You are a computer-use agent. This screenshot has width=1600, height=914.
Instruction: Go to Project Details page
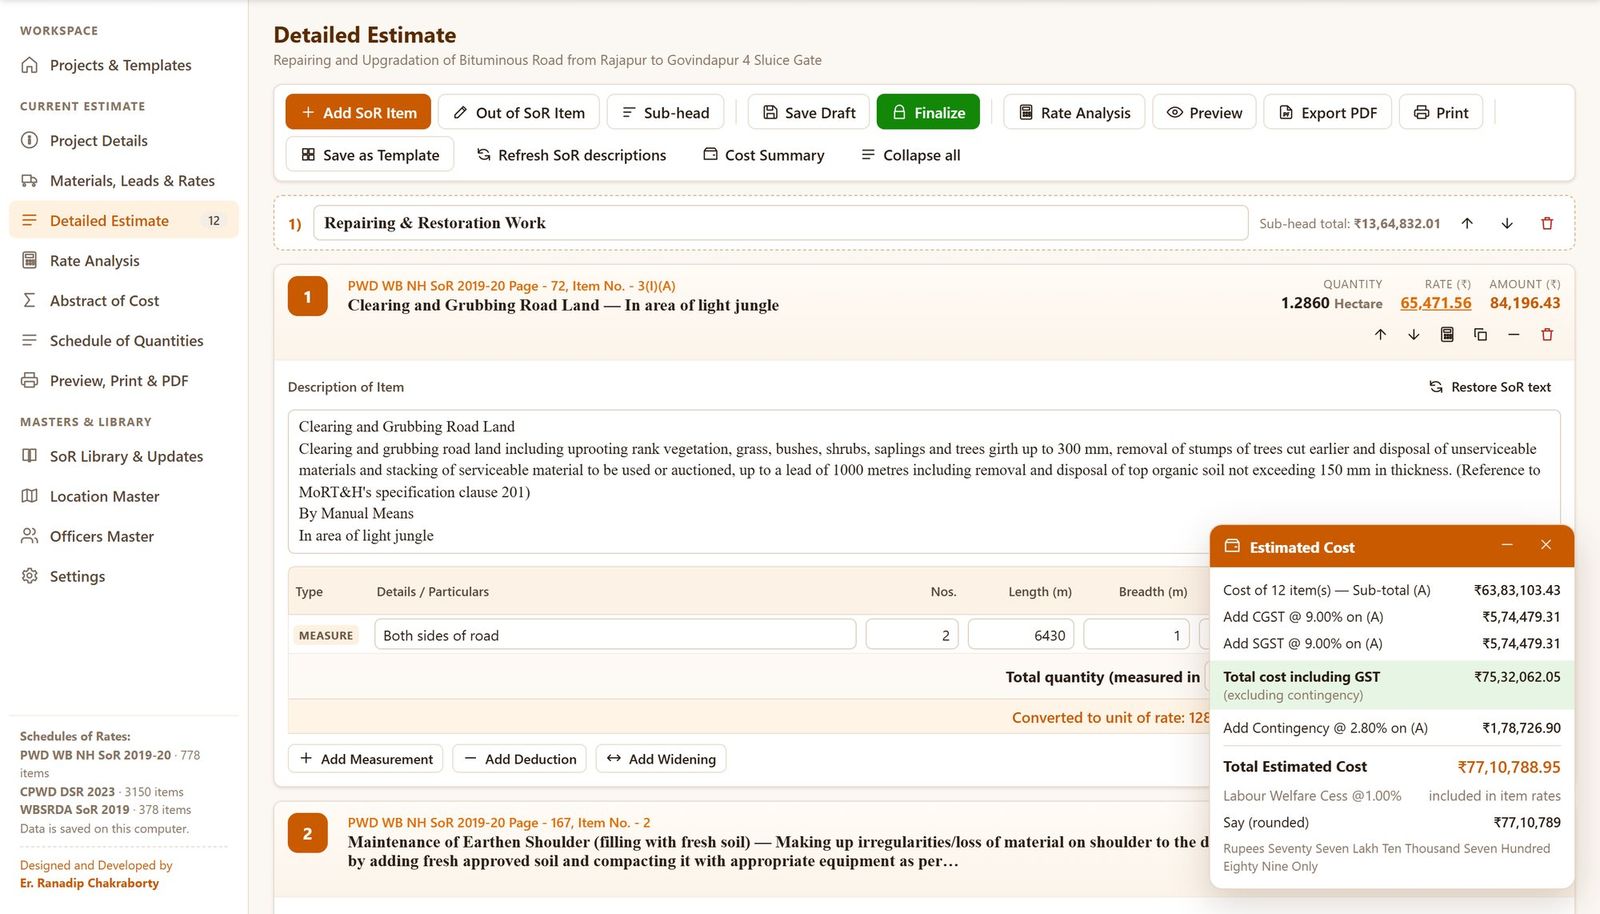click(124, 141)
